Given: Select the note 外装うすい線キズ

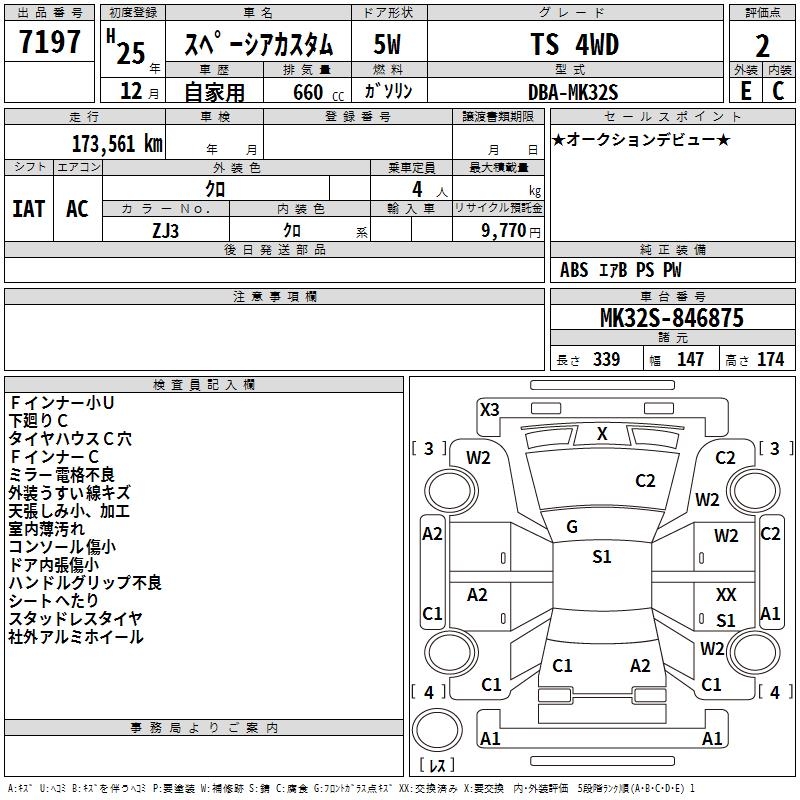Looking at the screenshot, I should point(69,493).
